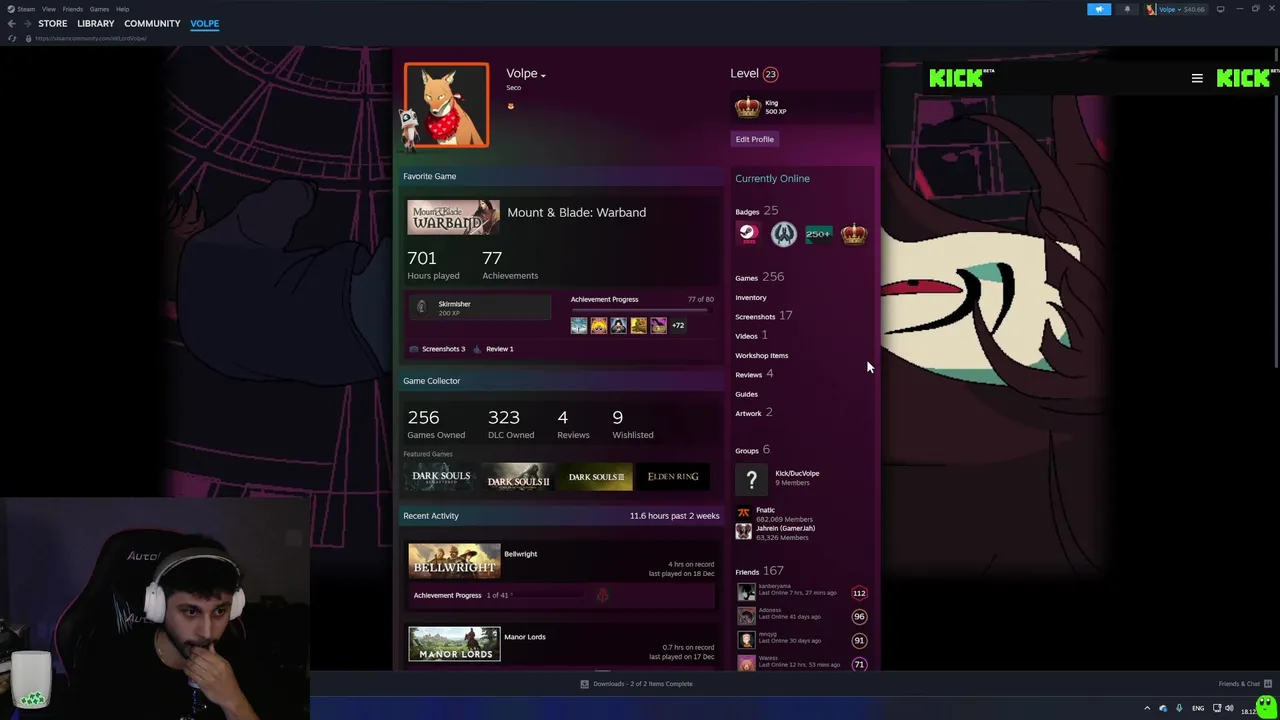Open the Manor Lords game banner

[454, 644]
